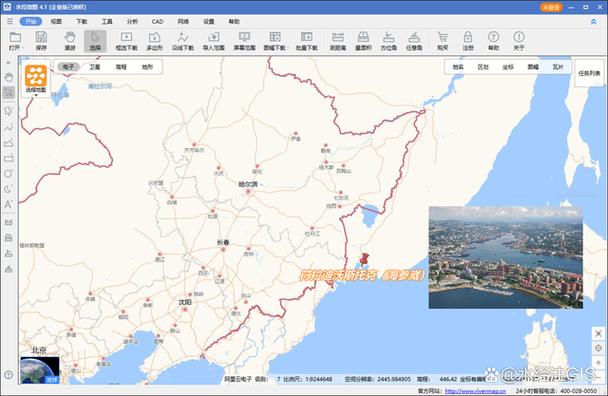Click the 方位角 azimuth icon in ribbon
608x396 pixels.
388,37
